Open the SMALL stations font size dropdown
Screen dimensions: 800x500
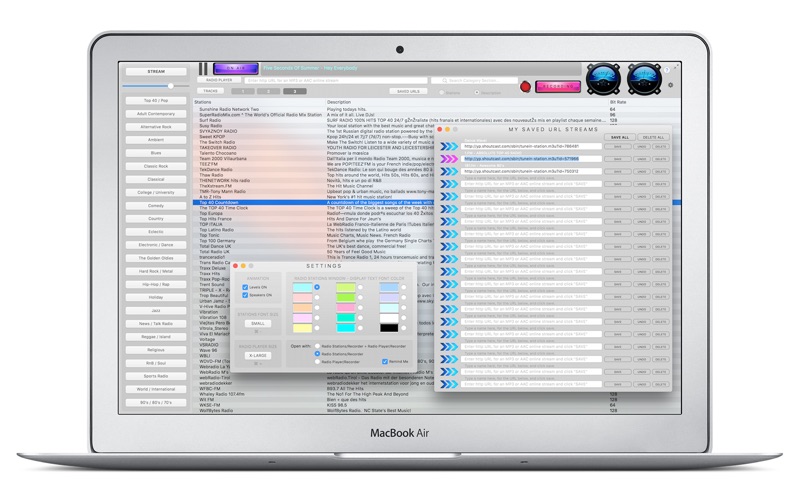click(x=258, y=323)
